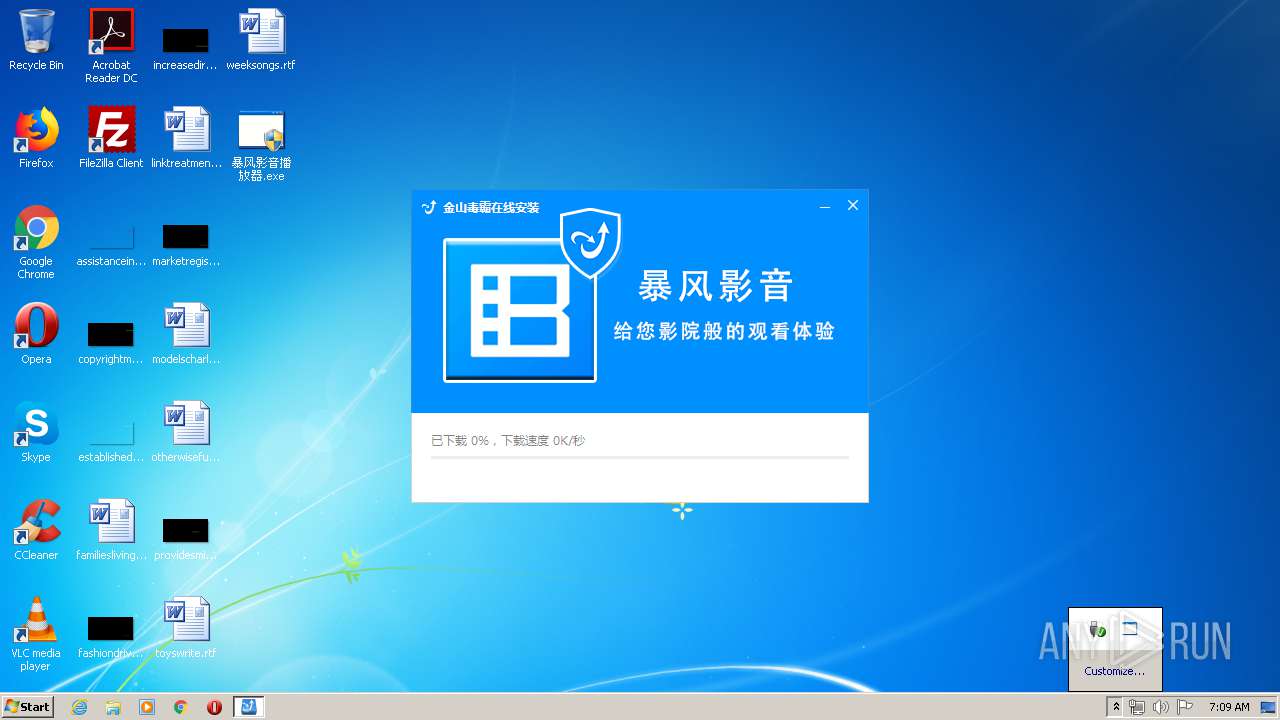This screenshot has height=720, width=1280.
Task: Click the window icon in tray popup
Action: click(x=1131, y=629)
